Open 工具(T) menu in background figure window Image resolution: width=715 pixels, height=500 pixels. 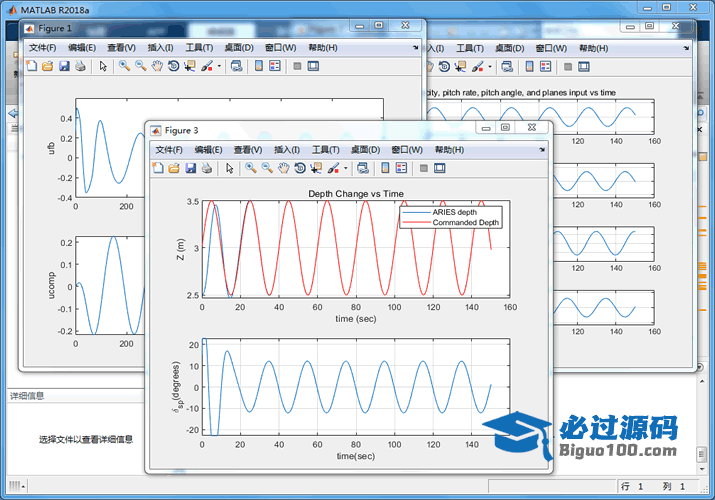coord(470,48)
